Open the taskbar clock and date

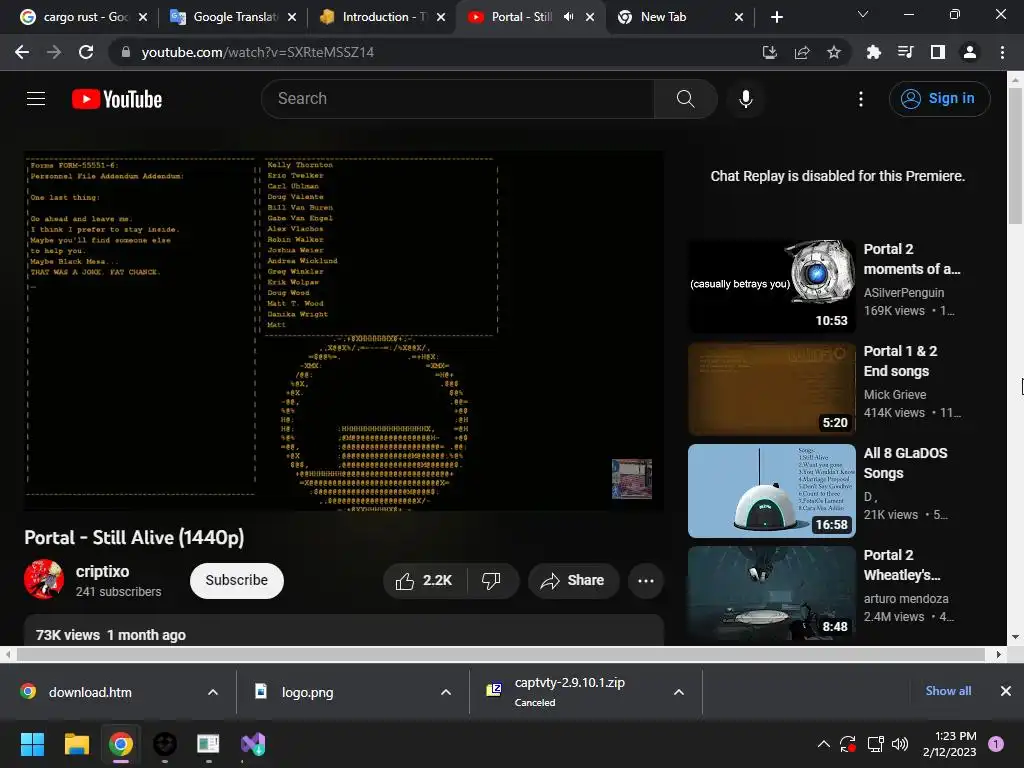coord(950,744)
